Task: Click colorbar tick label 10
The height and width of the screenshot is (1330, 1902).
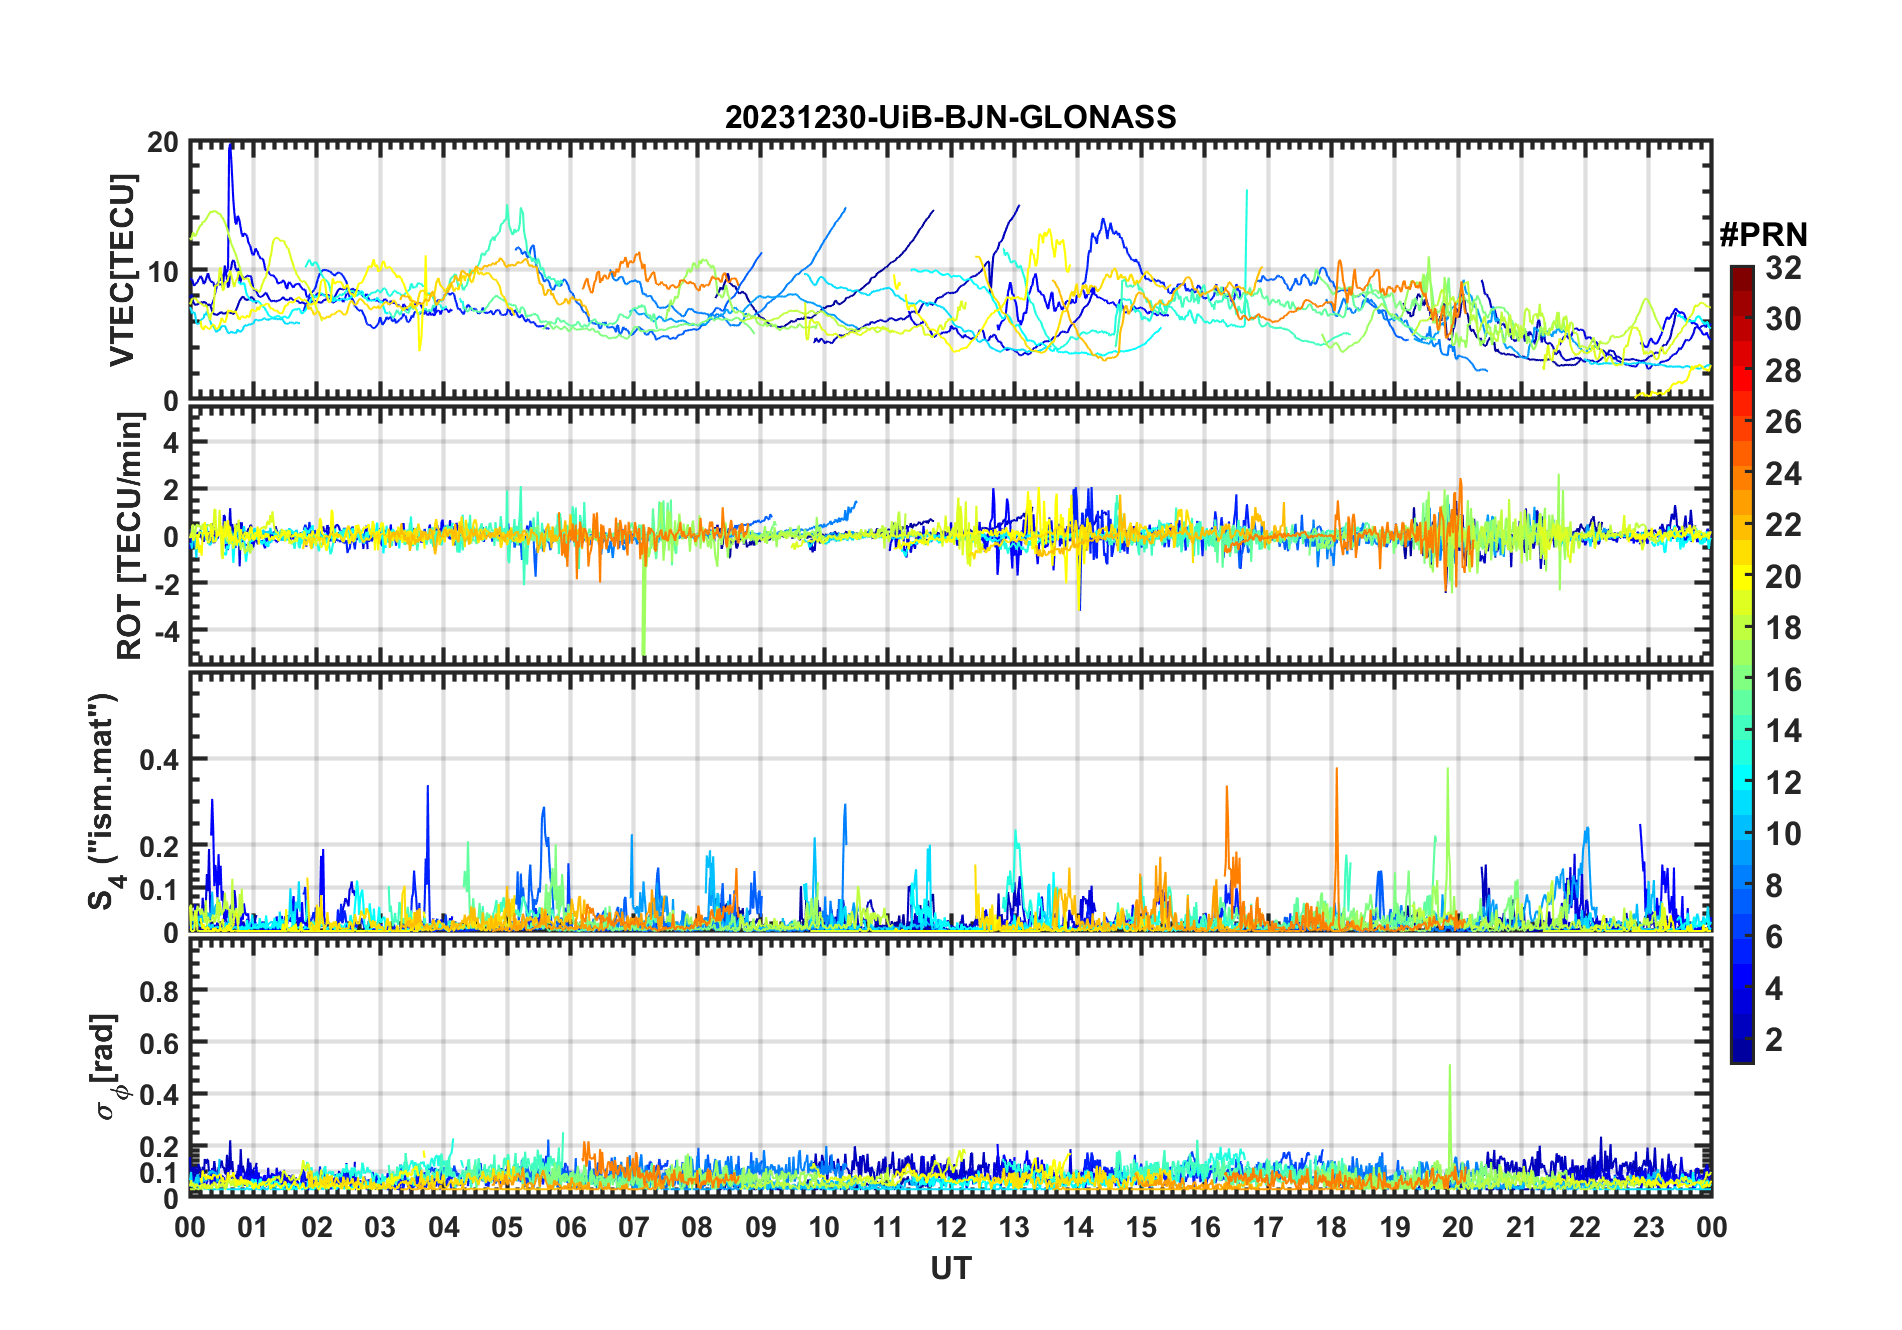Action: 1783,834
